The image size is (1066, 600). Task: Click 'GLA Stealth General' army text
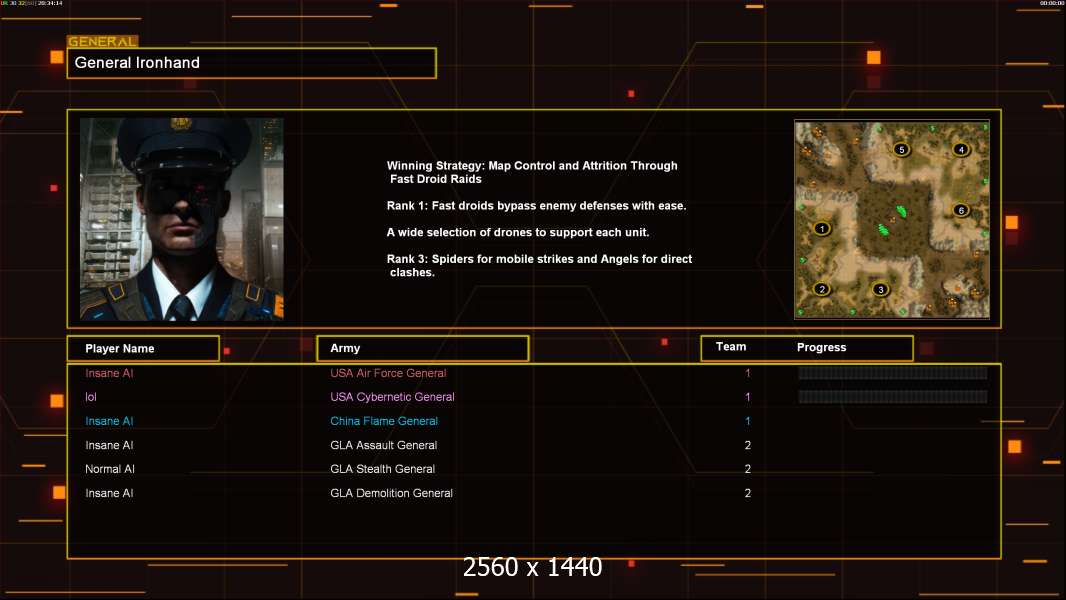383,469
